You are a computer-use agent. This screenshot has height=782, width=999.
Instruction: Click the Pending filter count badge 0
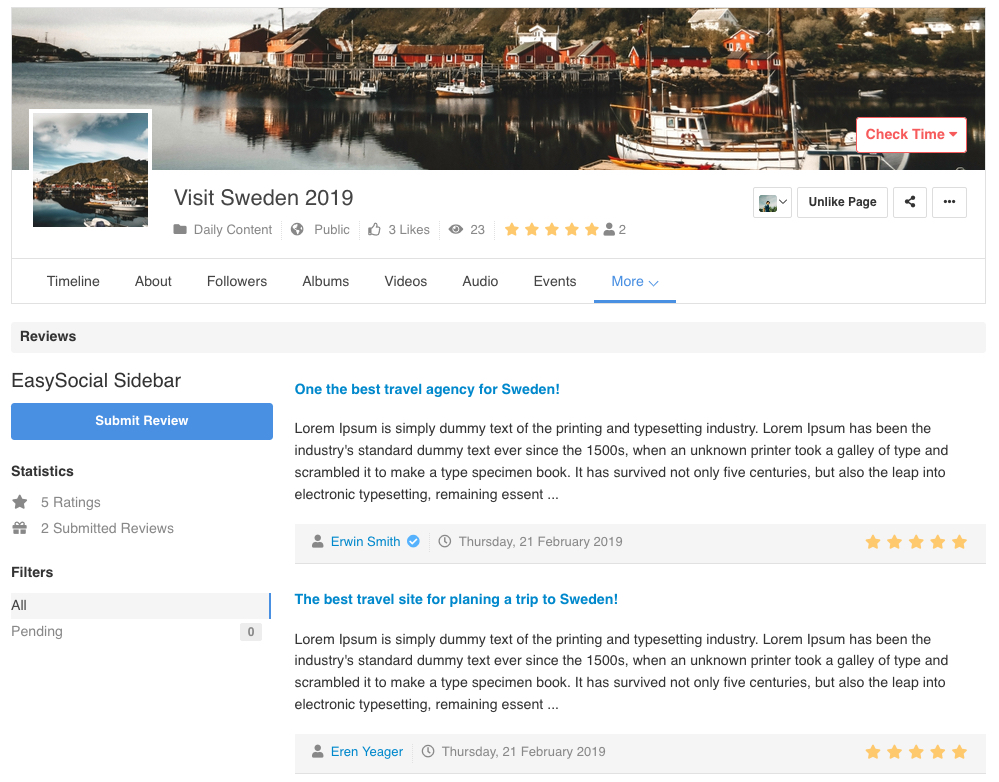[x=251, y=632]
